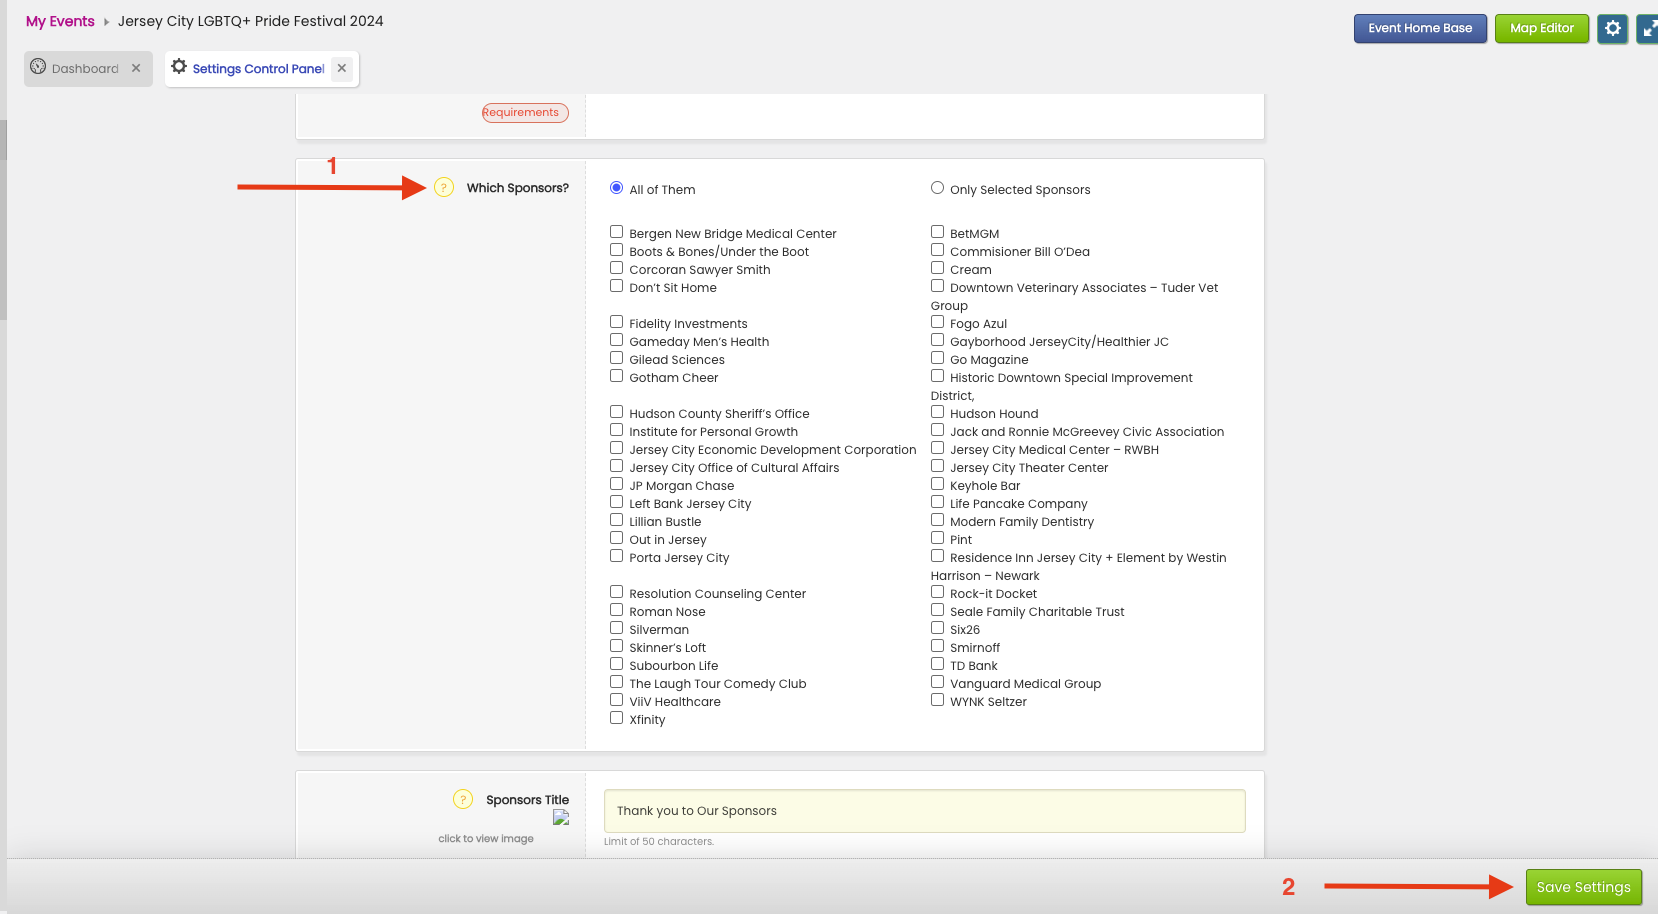1658x914 pixels.
Task: Go to My Events breadcrumb
Action: click(x=60, y=21)
